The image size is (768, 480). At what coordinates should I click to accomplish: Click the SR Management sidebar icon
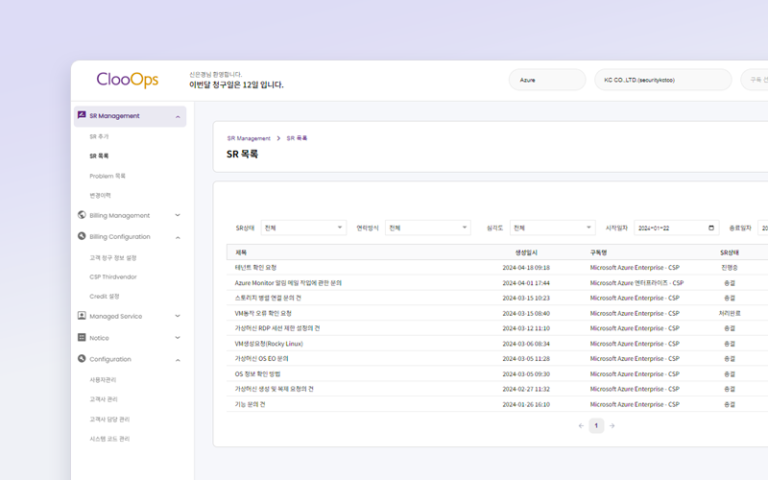[x=81, y=116]
